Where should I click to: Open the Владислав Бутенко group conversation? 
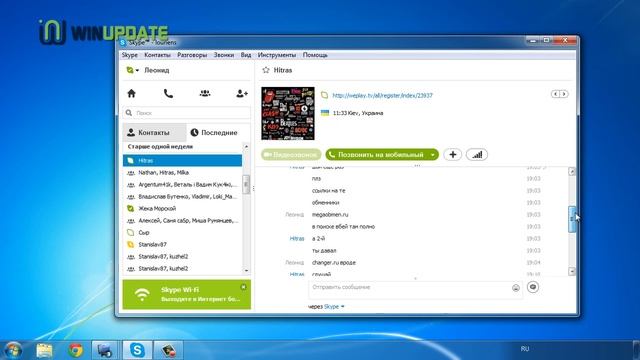point(182,197)
